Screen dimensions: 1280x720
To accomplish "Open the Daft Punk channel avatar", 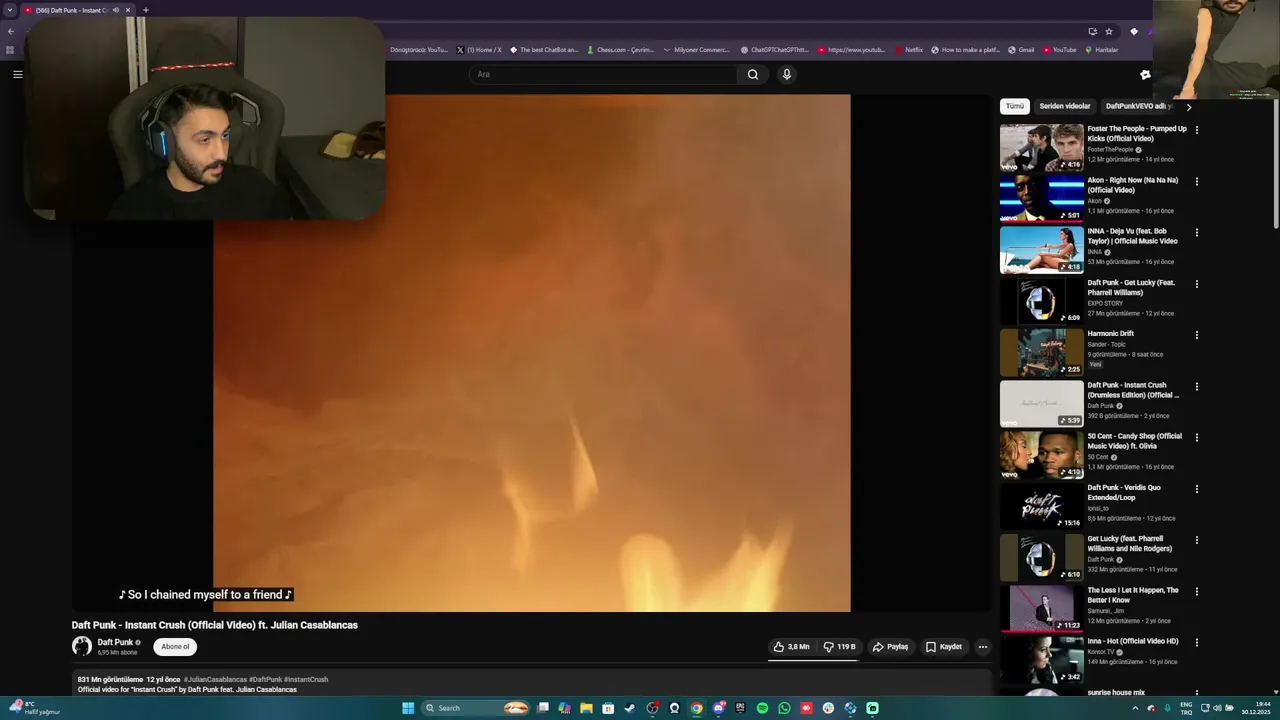I will pyautogui.click(x=82, y=647).
